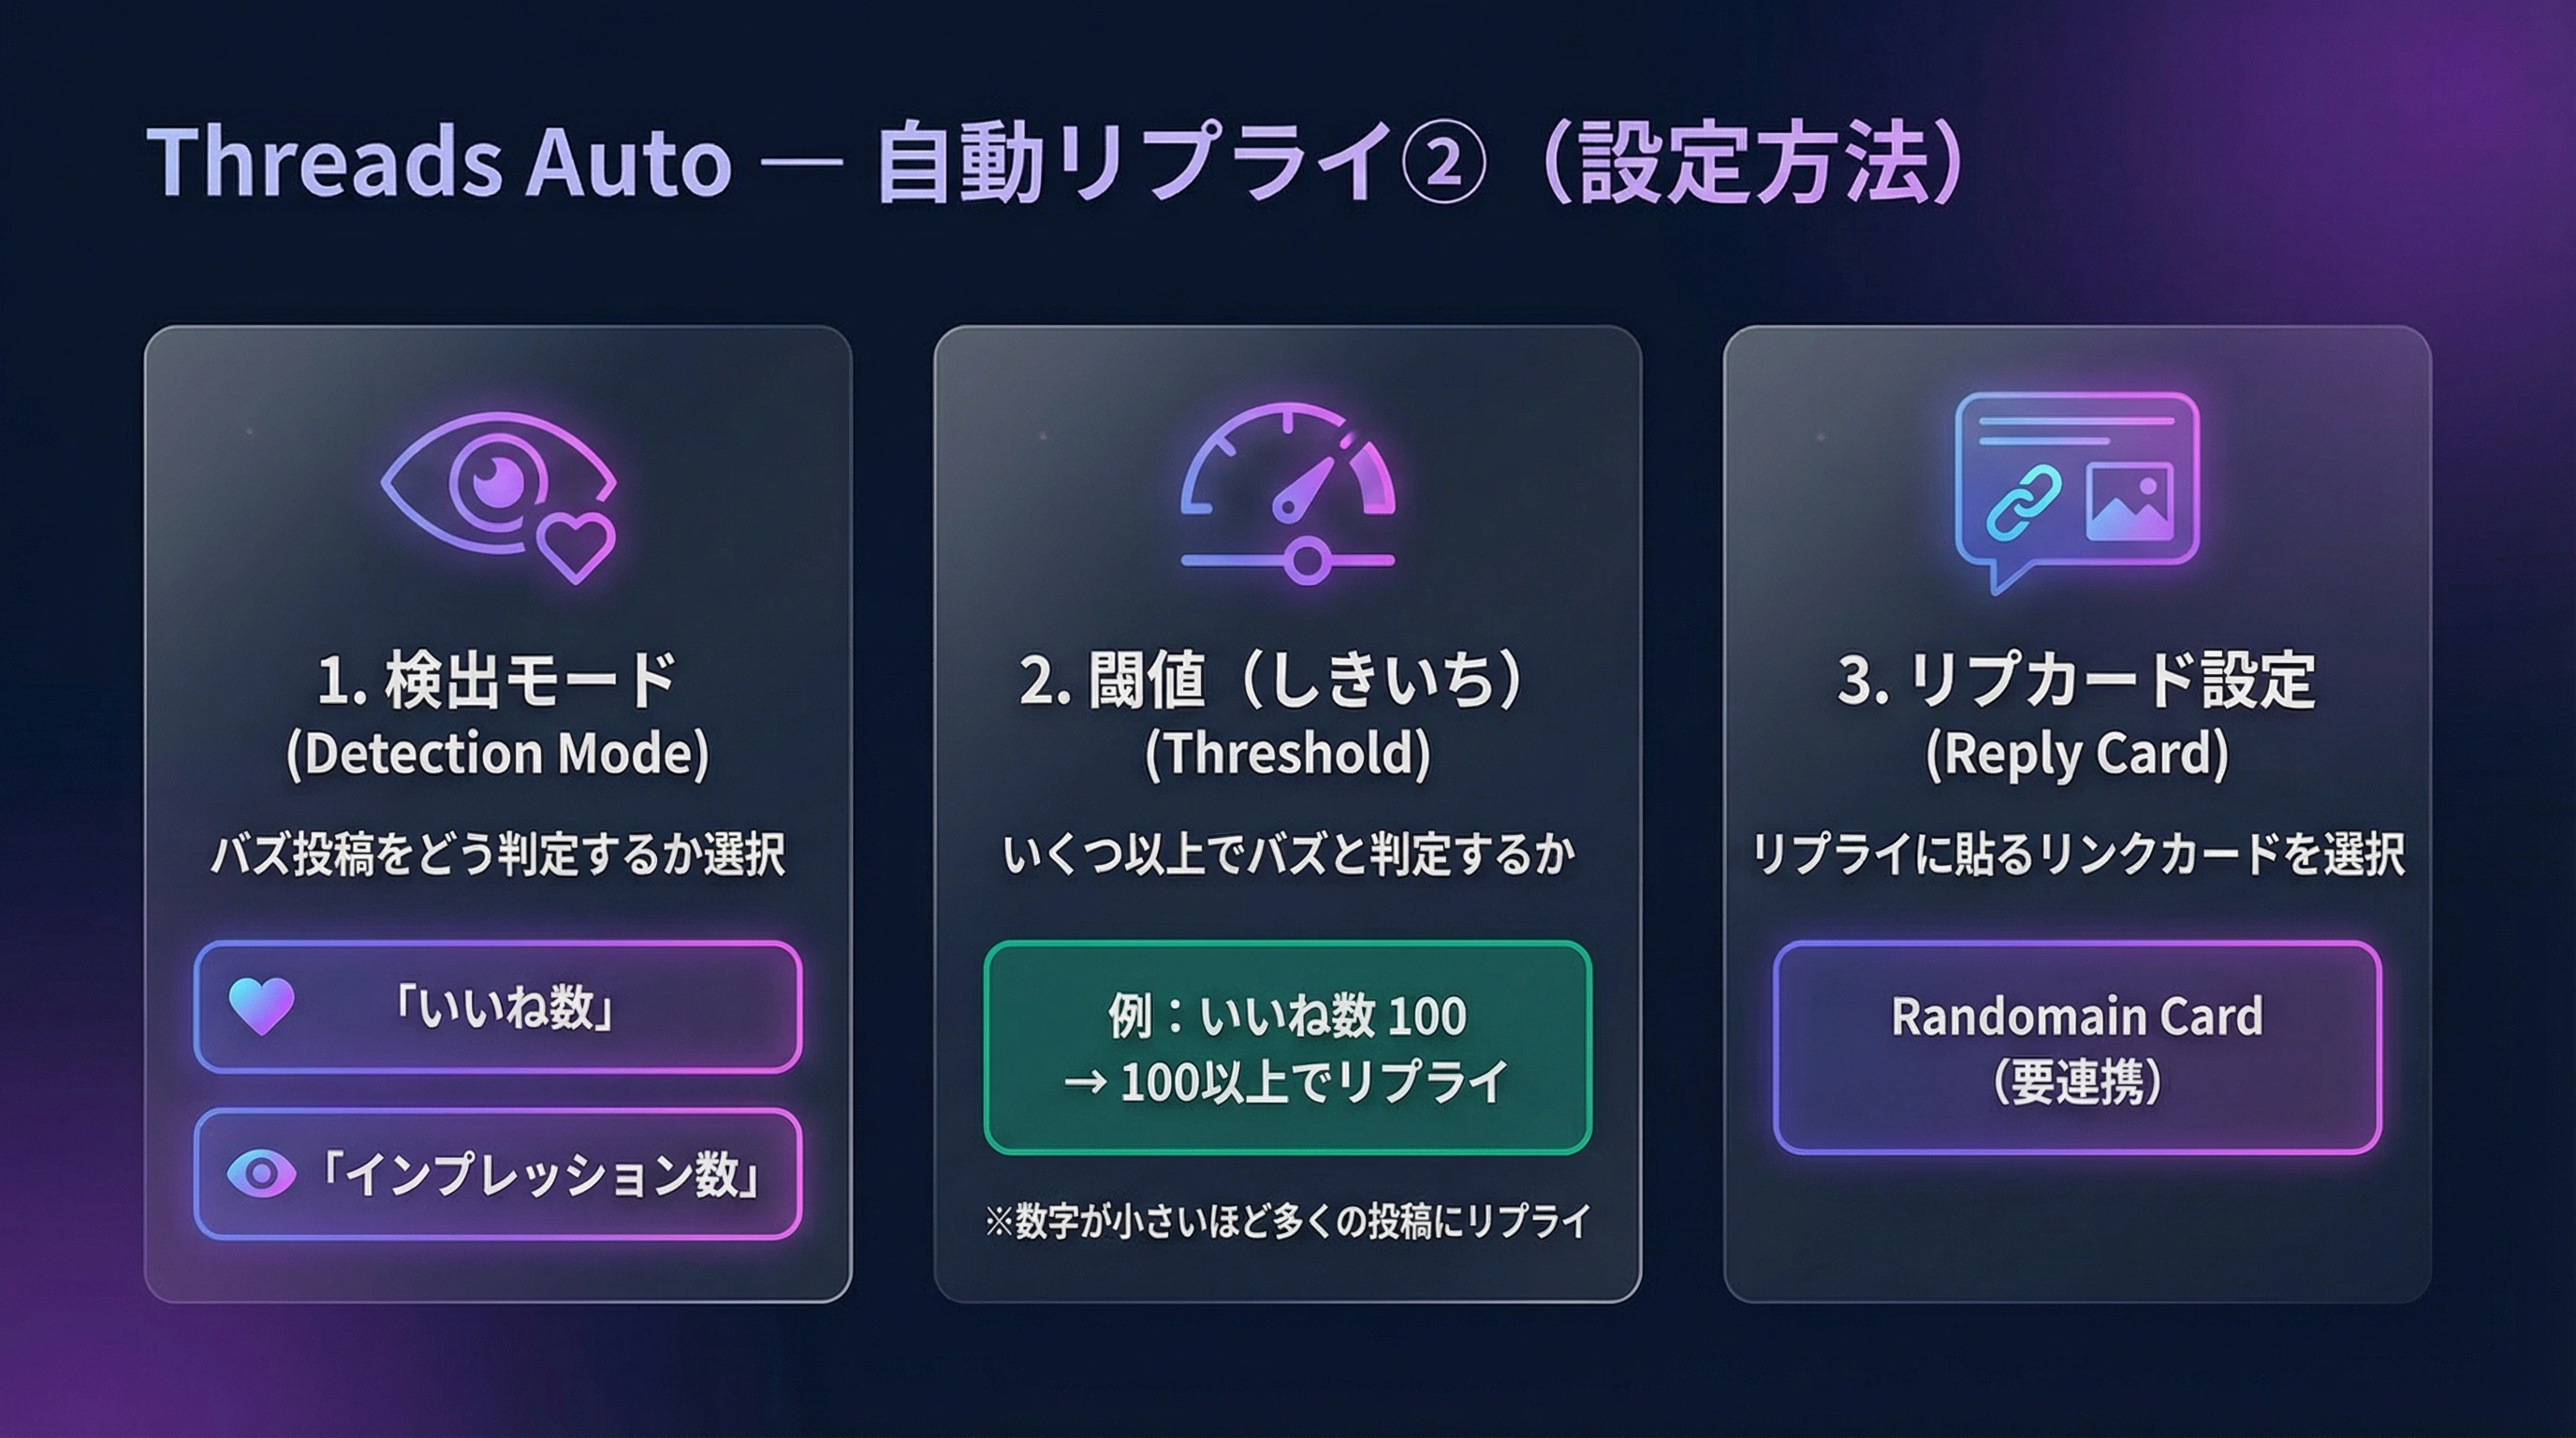This screenshot has width=2576, height=1438.
Task: Click the "3. リプカード設定" heading
Action: click(x=2076, y=681)
